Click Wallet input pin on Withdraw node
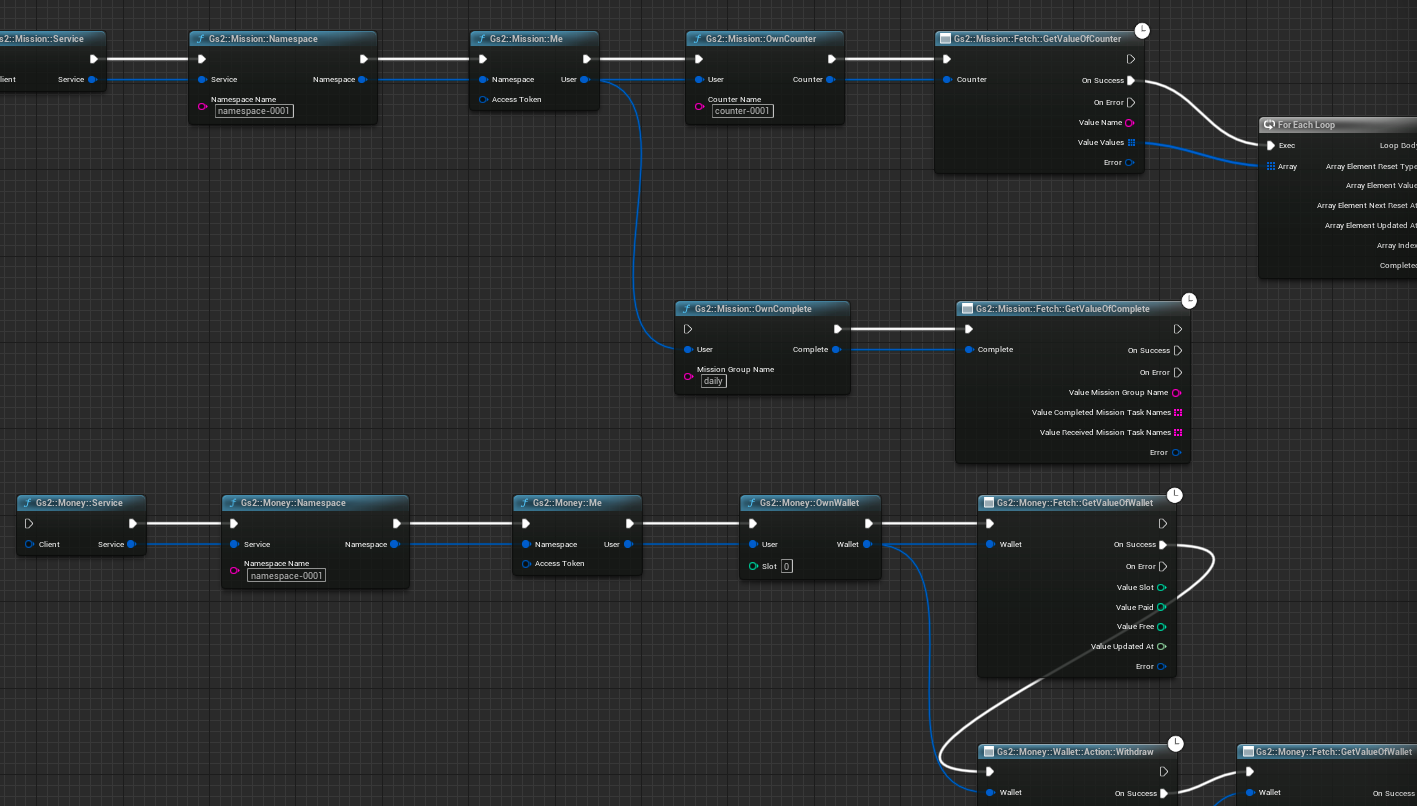 point(990,792)
